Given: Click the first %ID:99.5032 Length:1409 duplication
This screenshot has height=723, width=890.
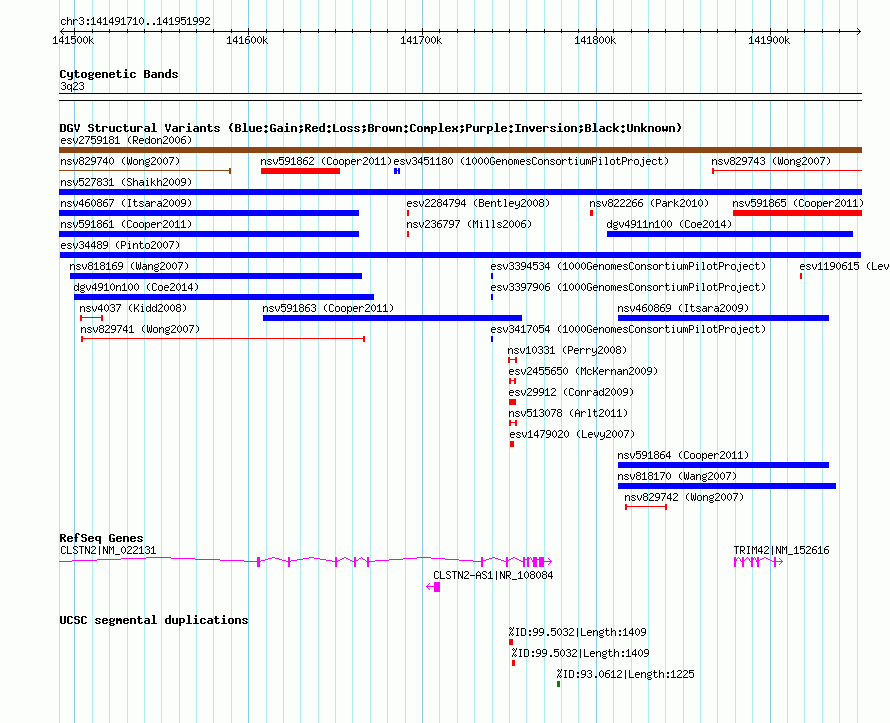Looking at the screenshot, I should pyautogui.click(x=511, y=642).
